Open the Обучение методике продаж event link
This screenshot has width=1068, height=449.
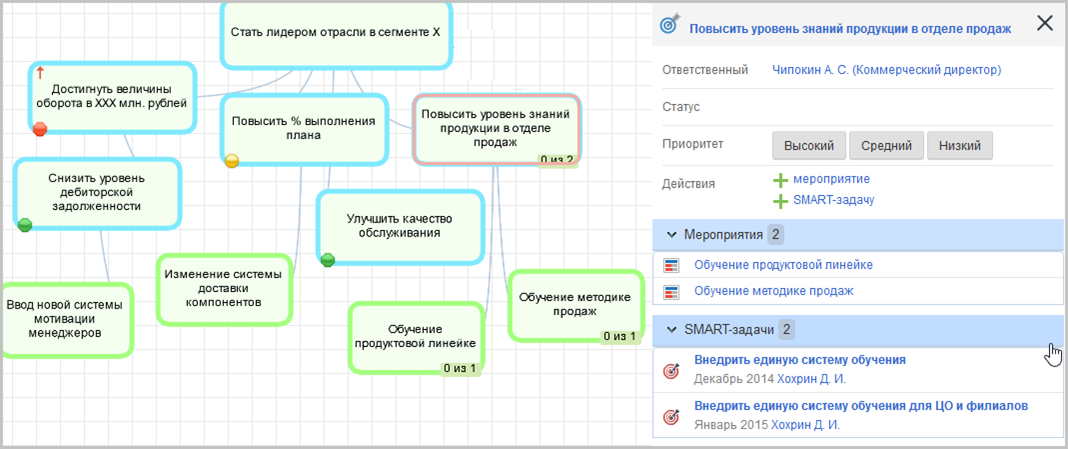tap(774, 291)
